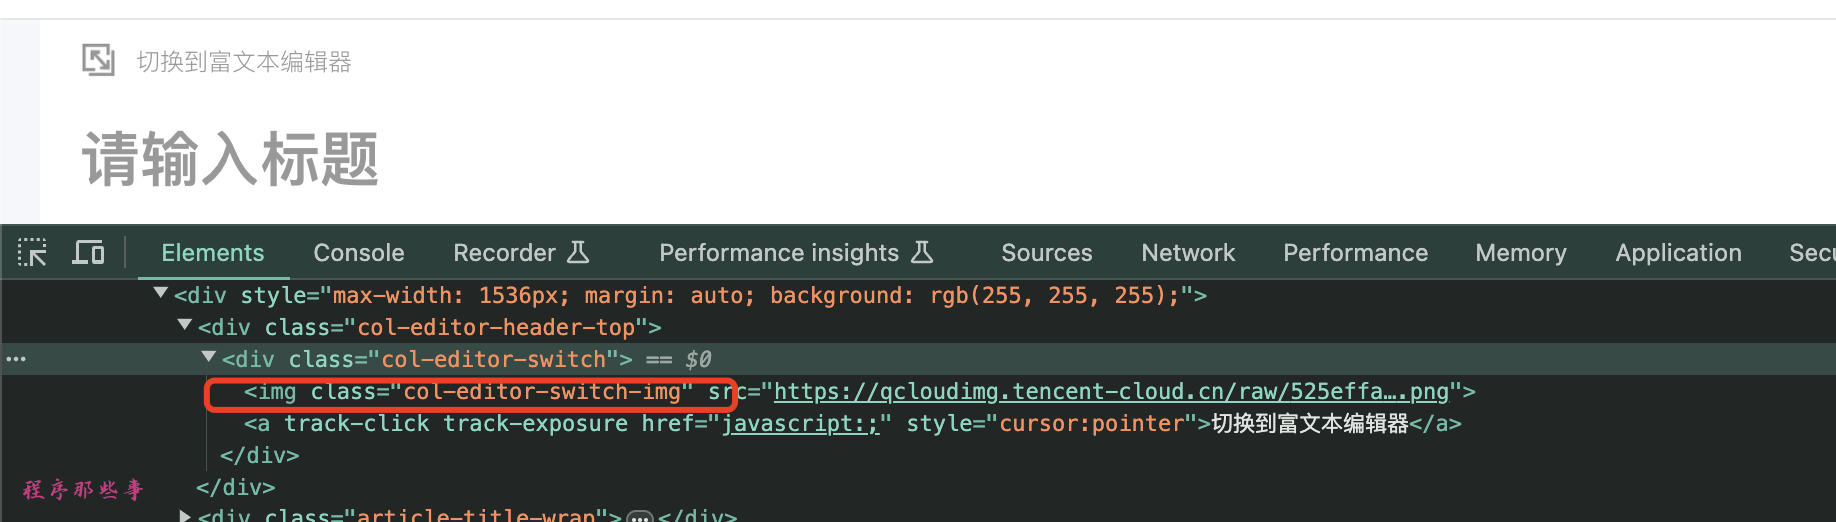Image resolution: width=1836 pixels, height=522 pixels.
Task: Go to the Application tab
Action: [x=1678, y=253]
